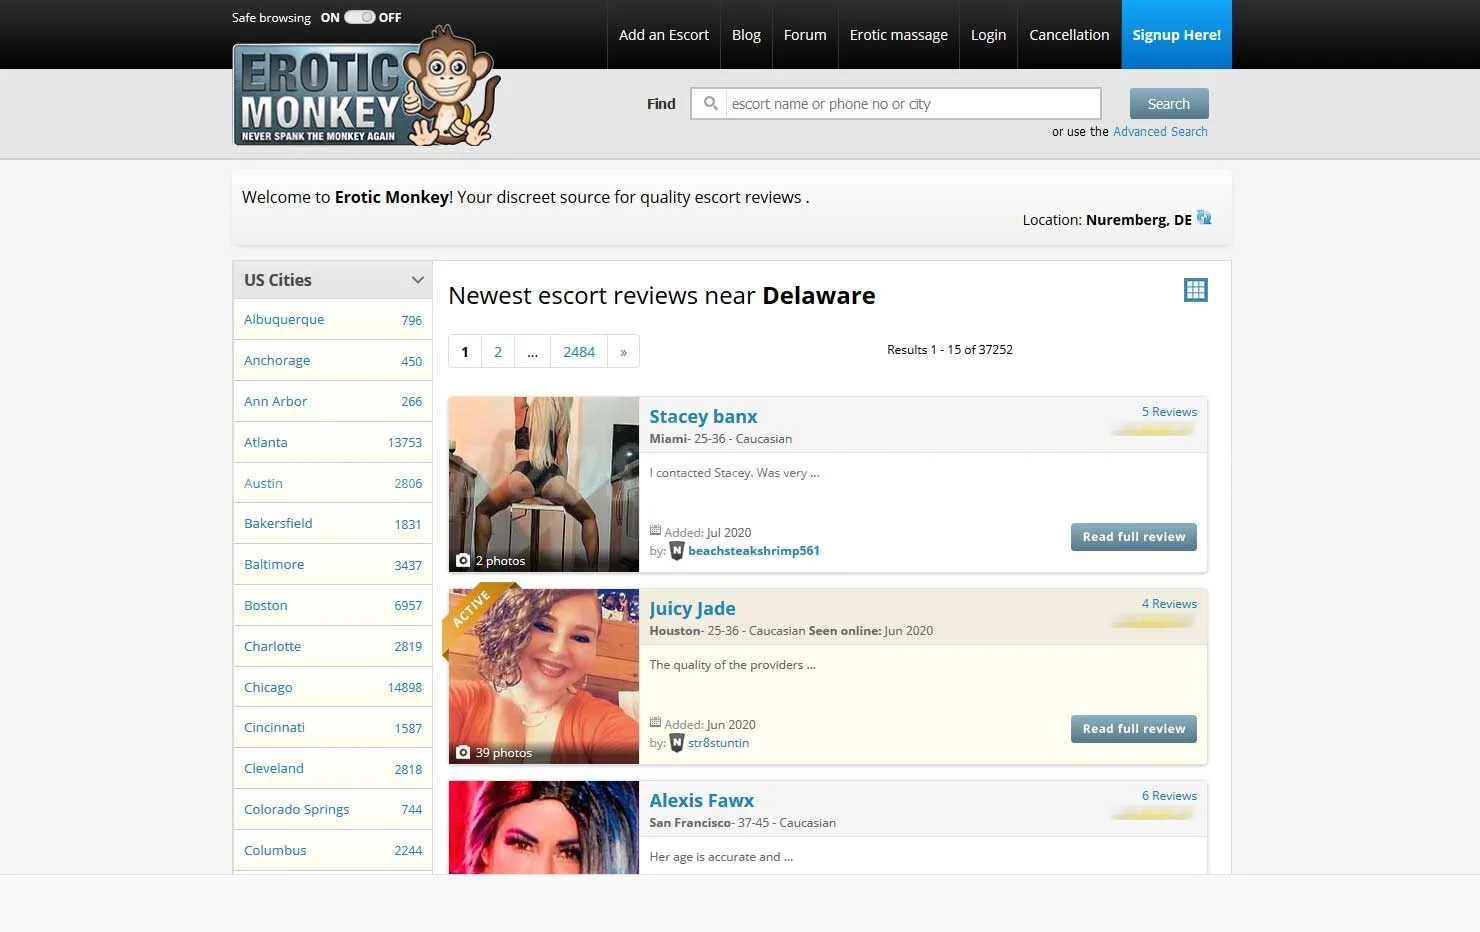
Task: Open Juicy Jade thumbnail photo
Action: (x=544, y=677)
